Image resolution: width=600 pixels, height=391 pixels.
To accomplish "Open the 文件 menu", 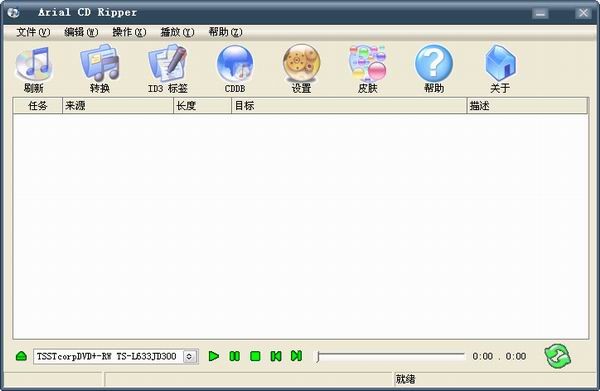I will (33, 32).
